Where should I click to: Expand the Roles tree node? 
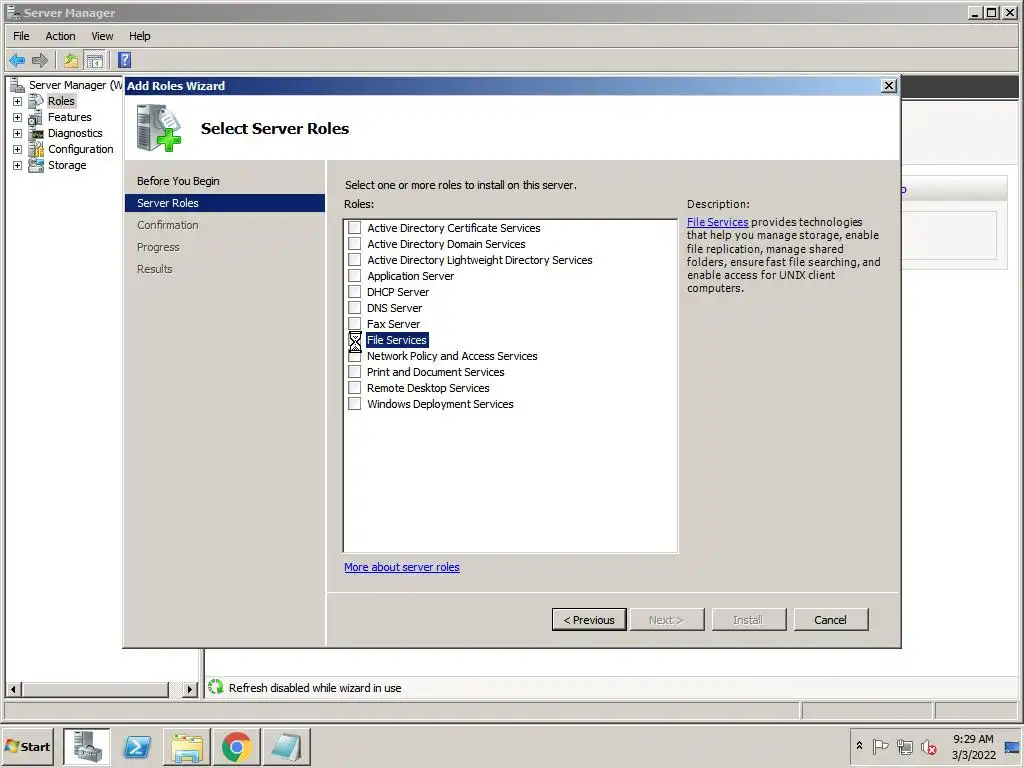[18, 101]
